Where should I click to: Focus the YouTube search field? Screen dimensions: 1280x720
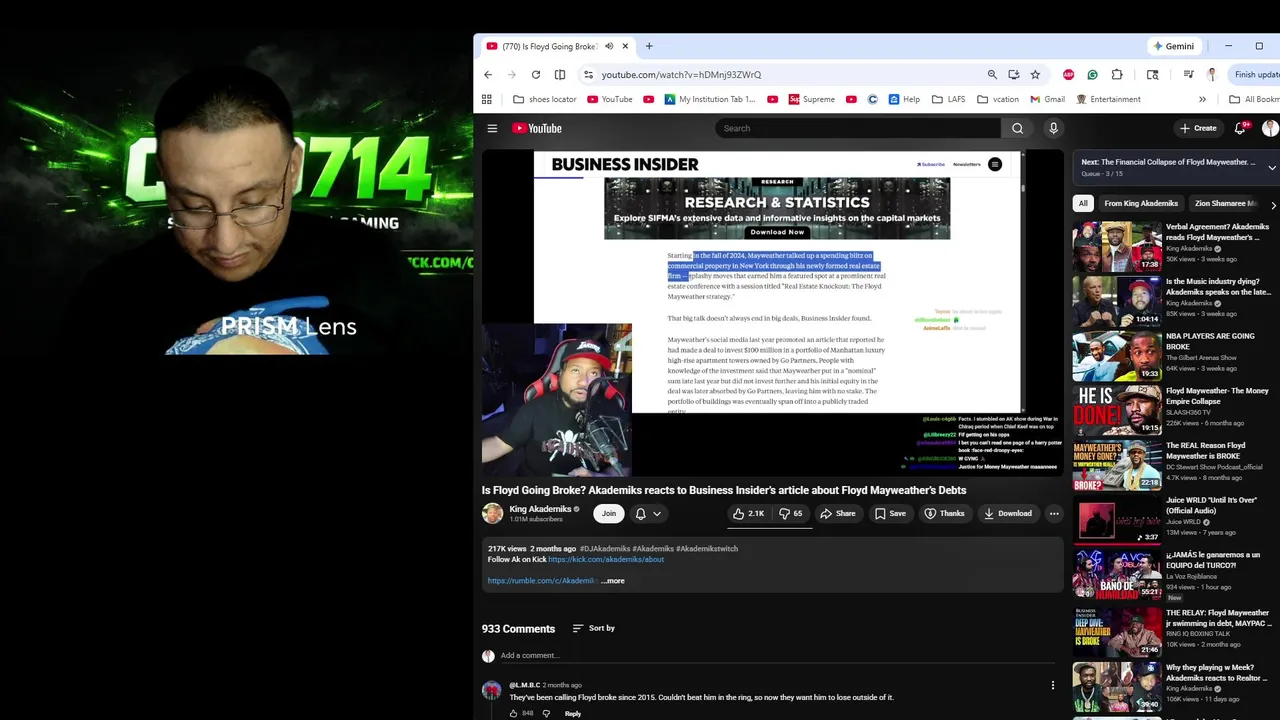tap(858, 128)
